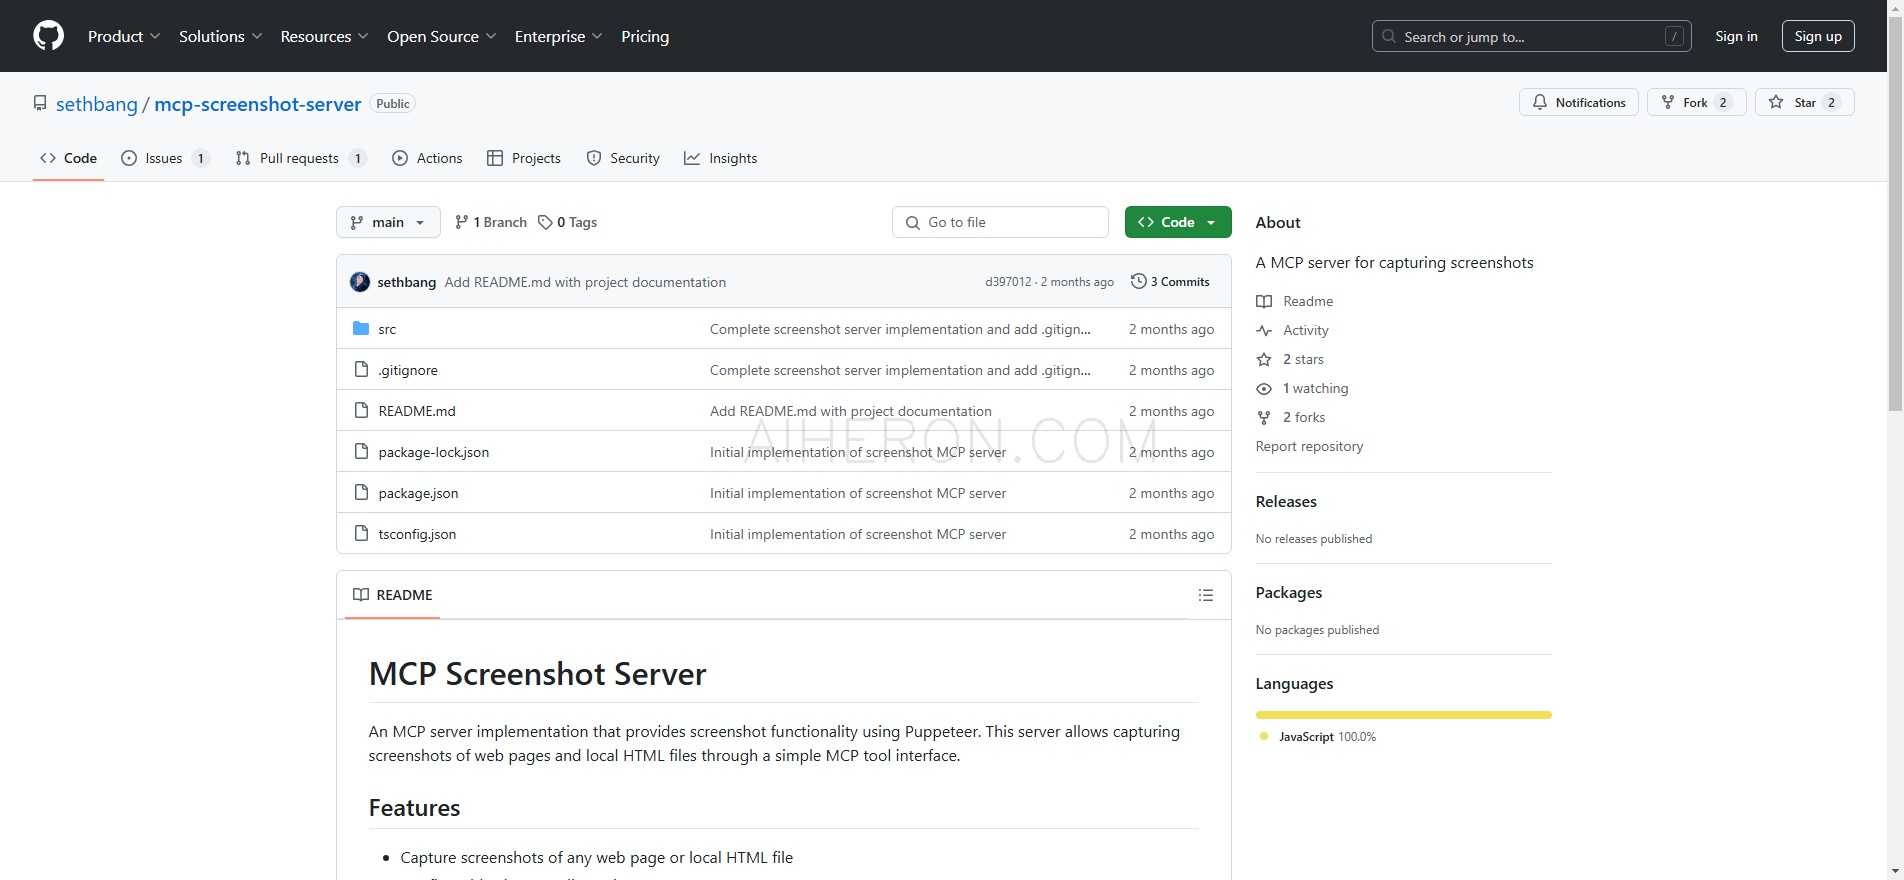Click the forks icon in About
Viewport: 1904px width, 880px height.
pos(1264,417)
